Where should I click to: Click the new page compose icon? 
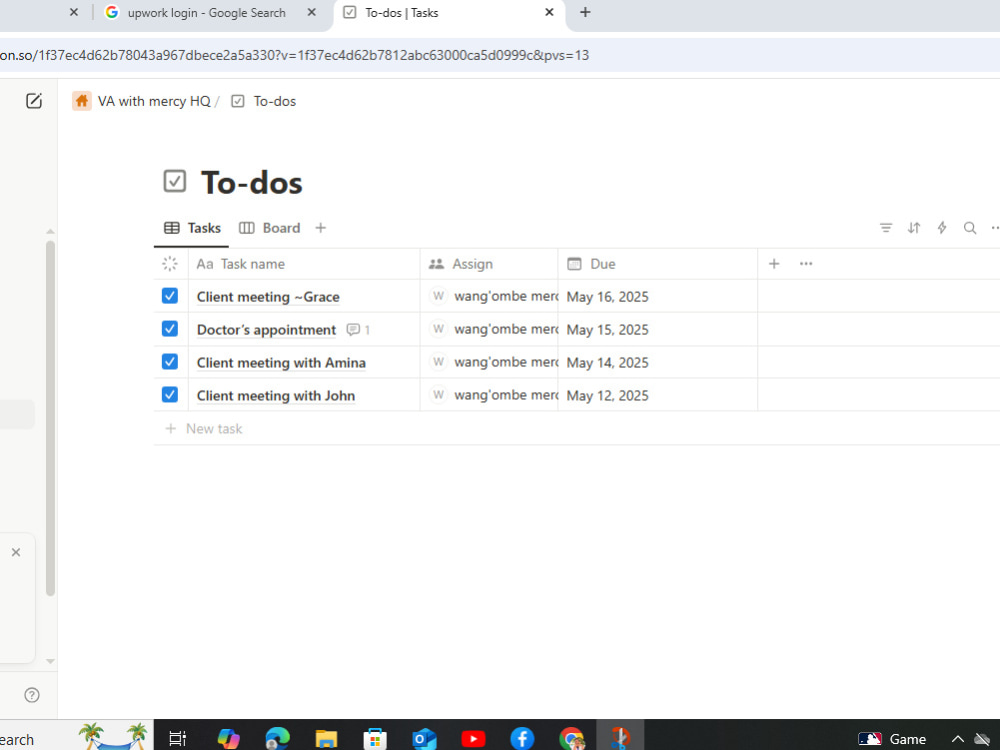(x=34, y=101)
